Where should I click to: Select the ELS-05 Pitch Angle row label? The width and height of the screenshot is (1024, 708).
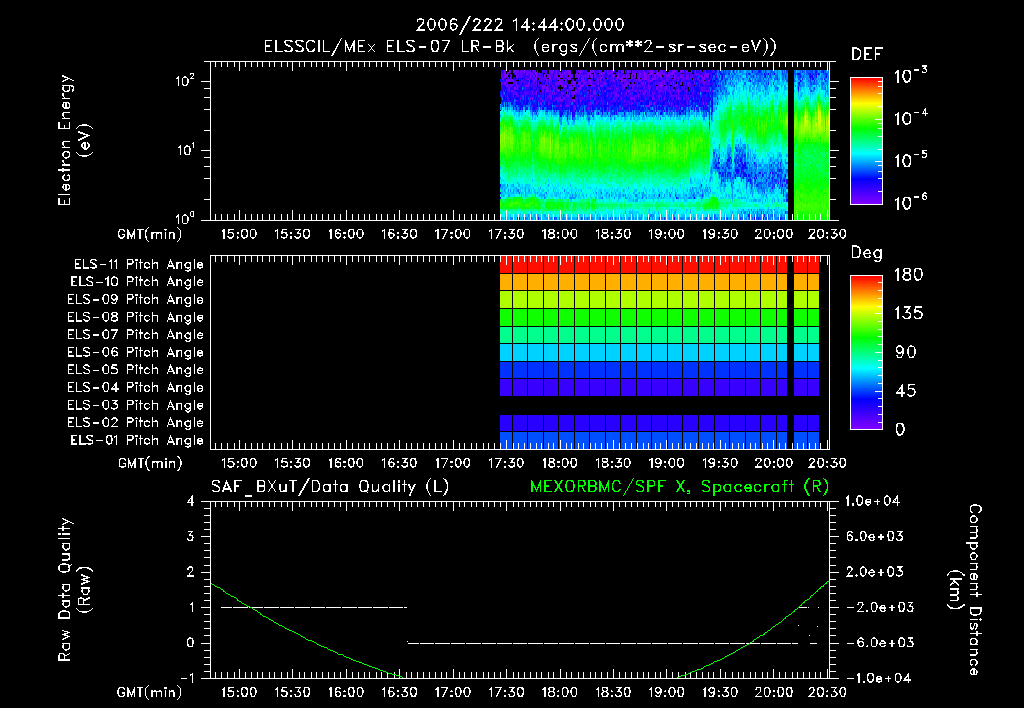135,370
